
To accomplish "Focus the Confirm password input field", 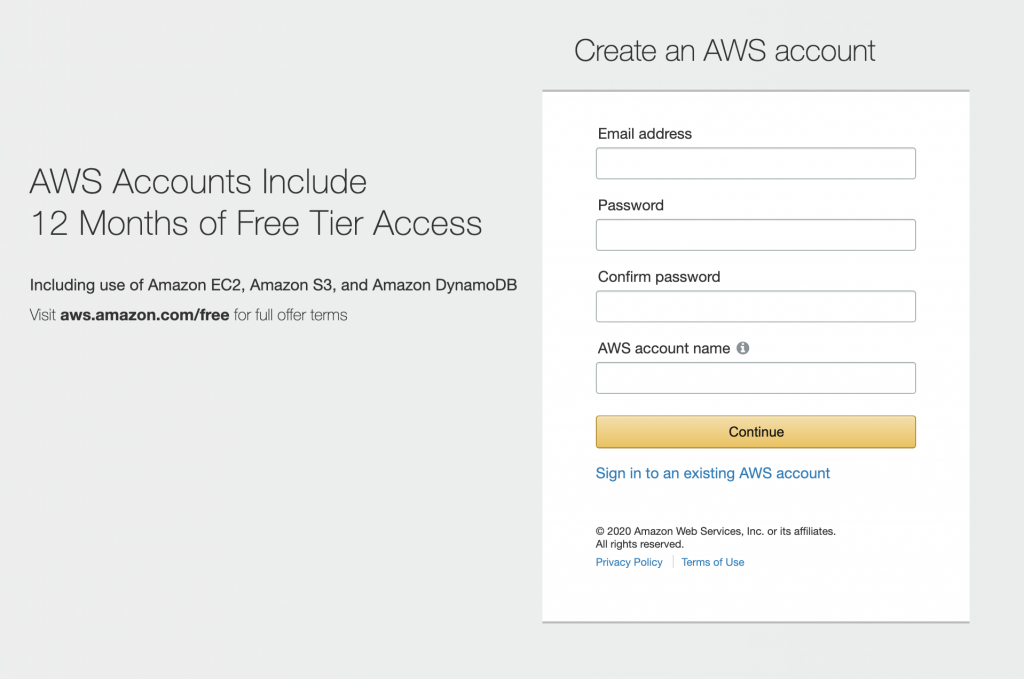I will (755, 306).
